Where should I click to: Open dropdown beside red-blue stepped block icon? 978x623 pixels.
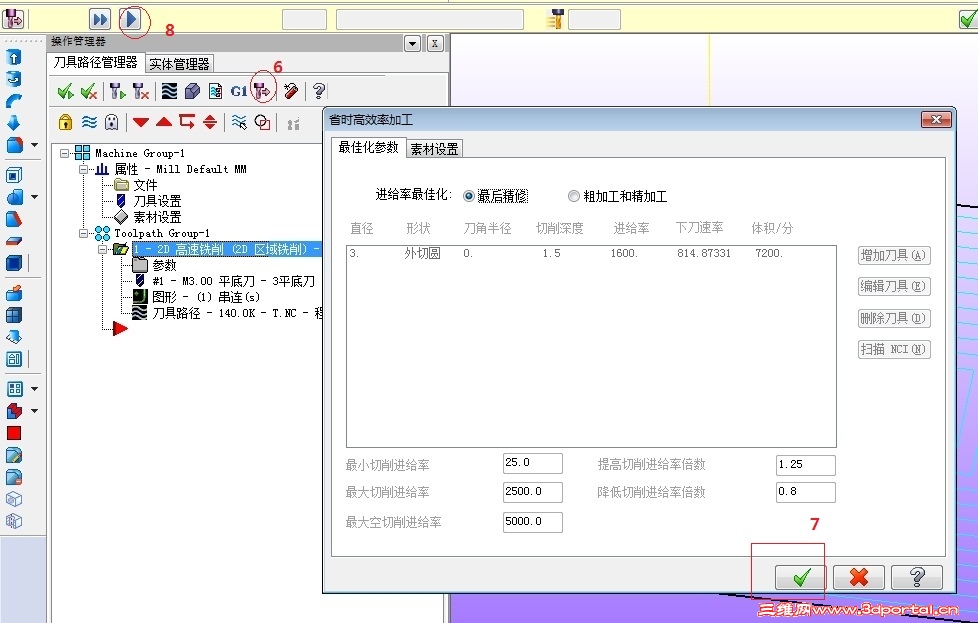[34, 411]
